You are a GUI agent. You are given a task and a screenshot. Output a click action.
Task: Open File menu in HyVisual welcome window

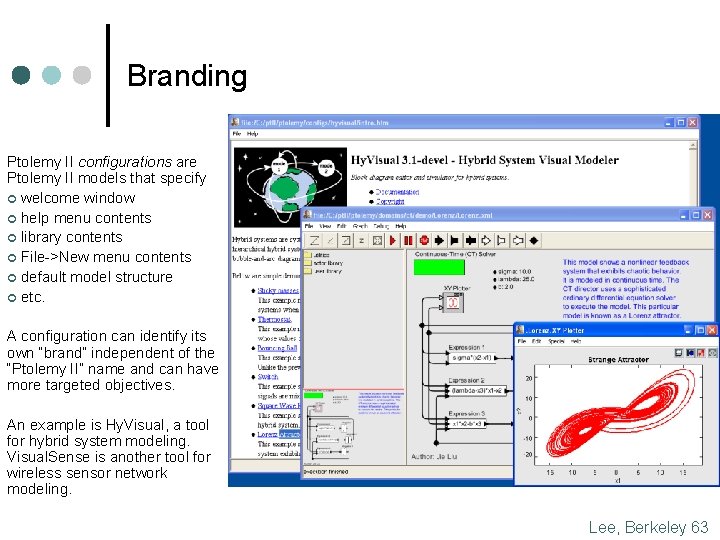tap(236, 134)
